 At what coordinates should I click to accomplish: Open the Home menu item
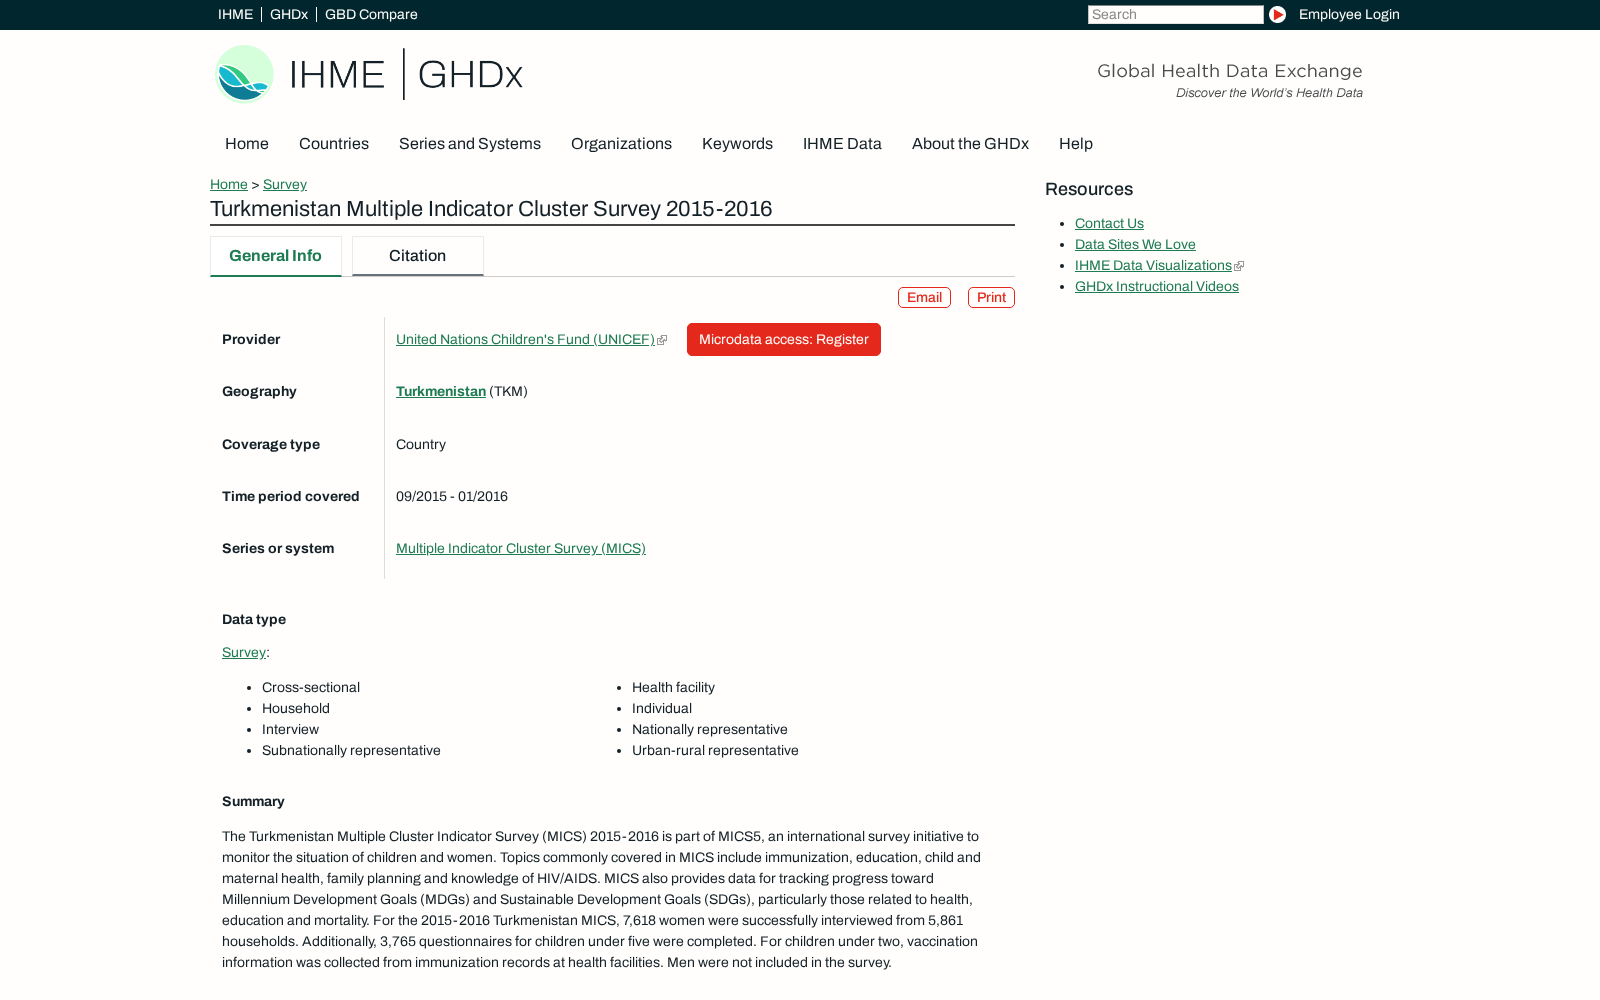coord(247,144)
